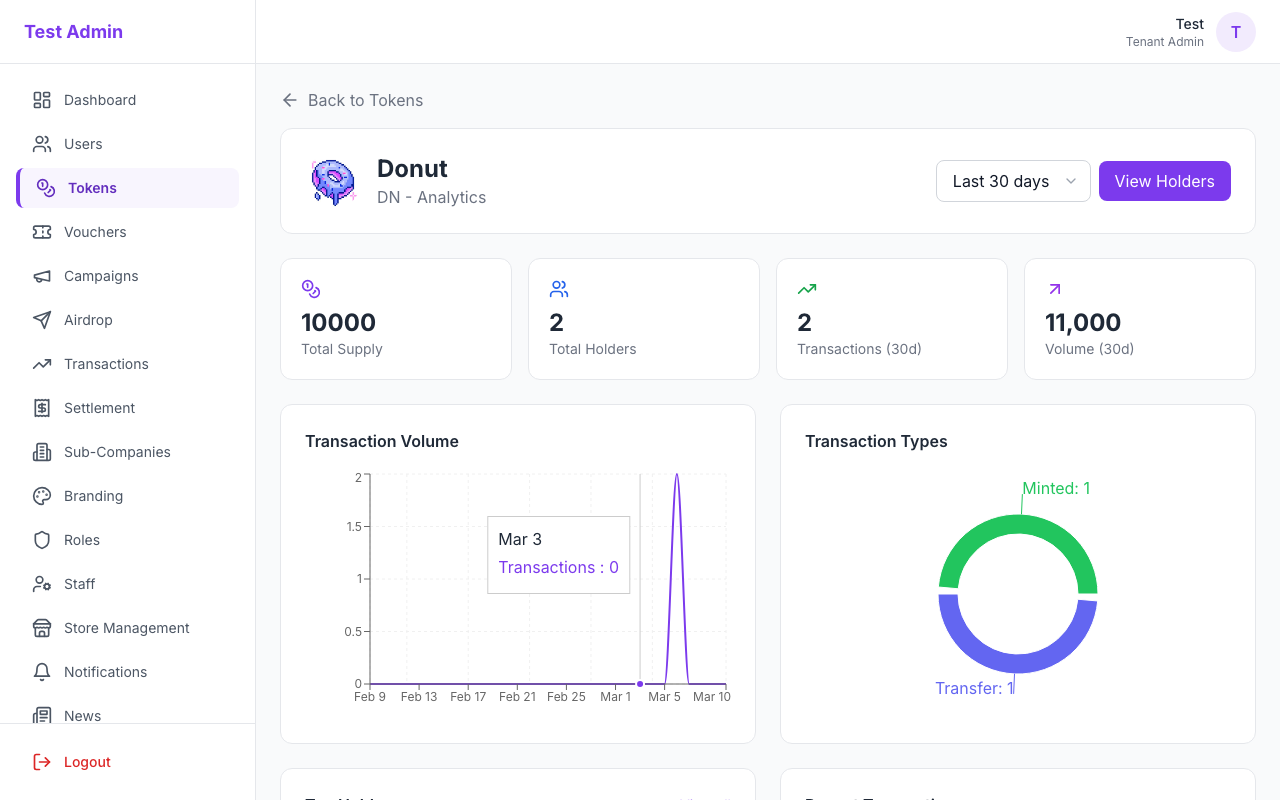
Task: Expand the time range selector chevron
Action: (1070, 181)
